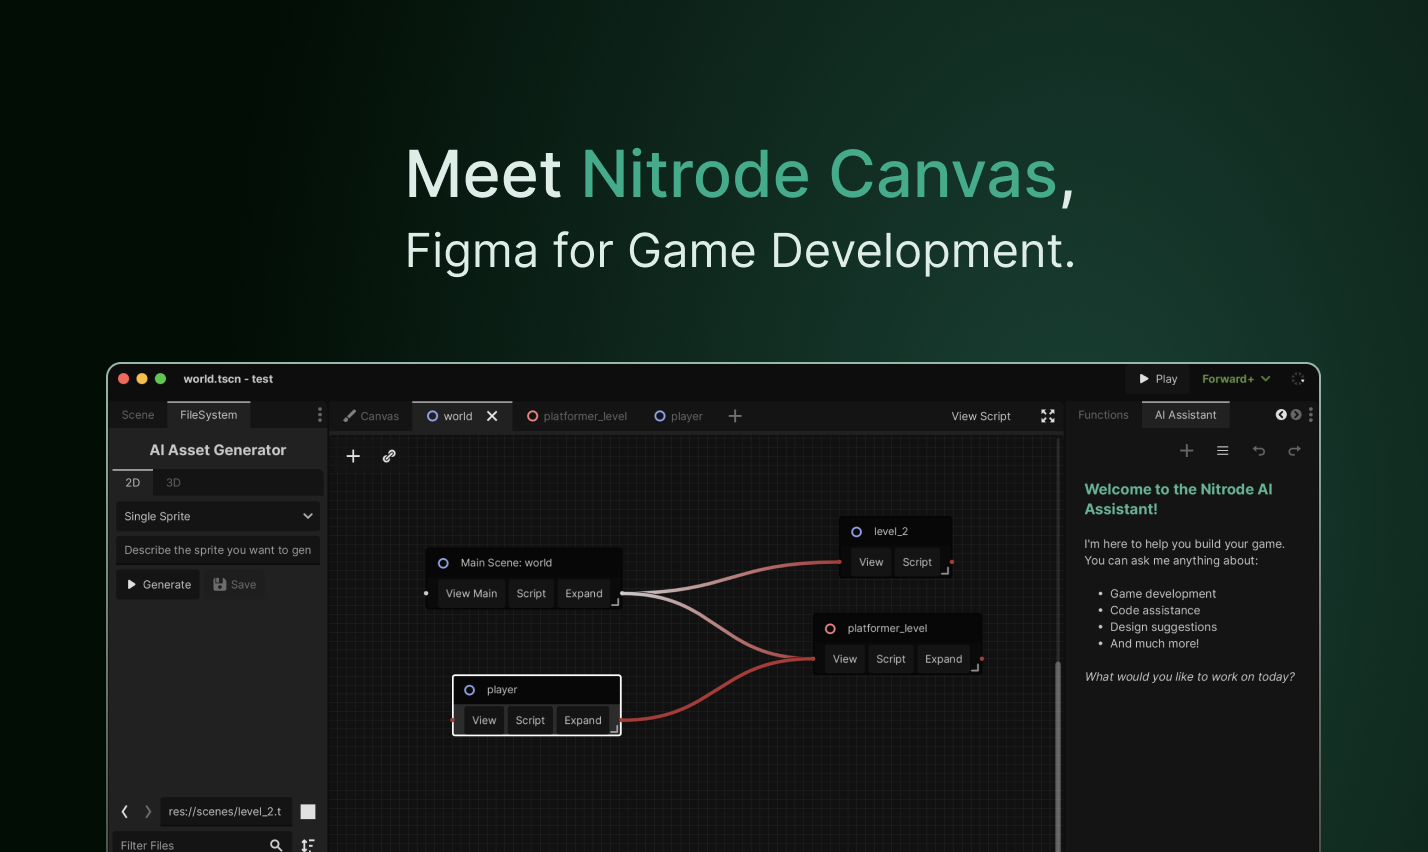Start new AI Assistant chat with plus icon
The image size is (1428, 852).
click(1187, 451)
